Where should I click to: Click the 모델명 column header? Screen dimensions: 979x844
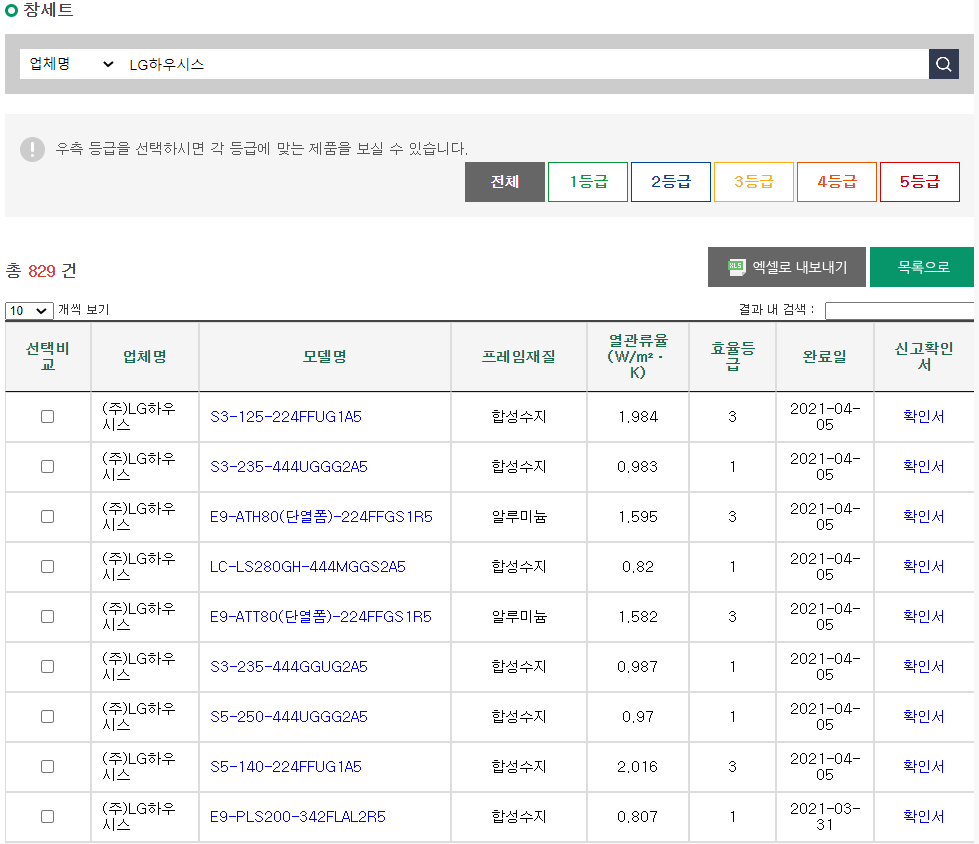[x=325, y=356]
